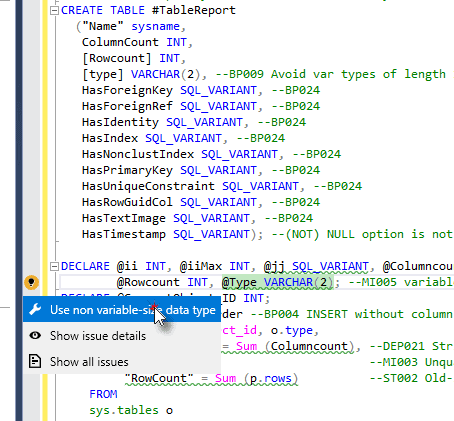Collapse the DECLARE @ii statement block

pyautogui.click(x=54, y=267)
